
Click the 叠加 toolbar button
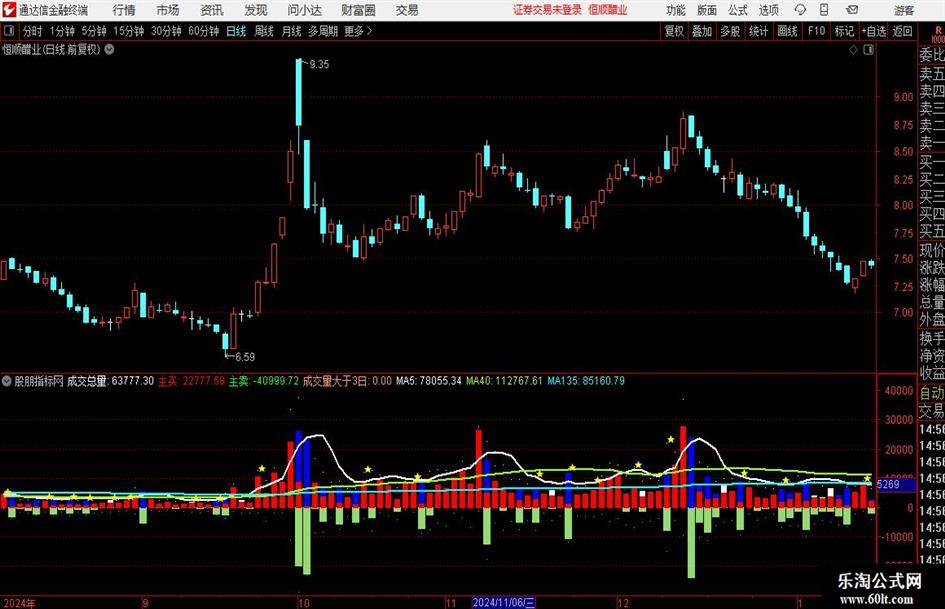pos(702,31)
